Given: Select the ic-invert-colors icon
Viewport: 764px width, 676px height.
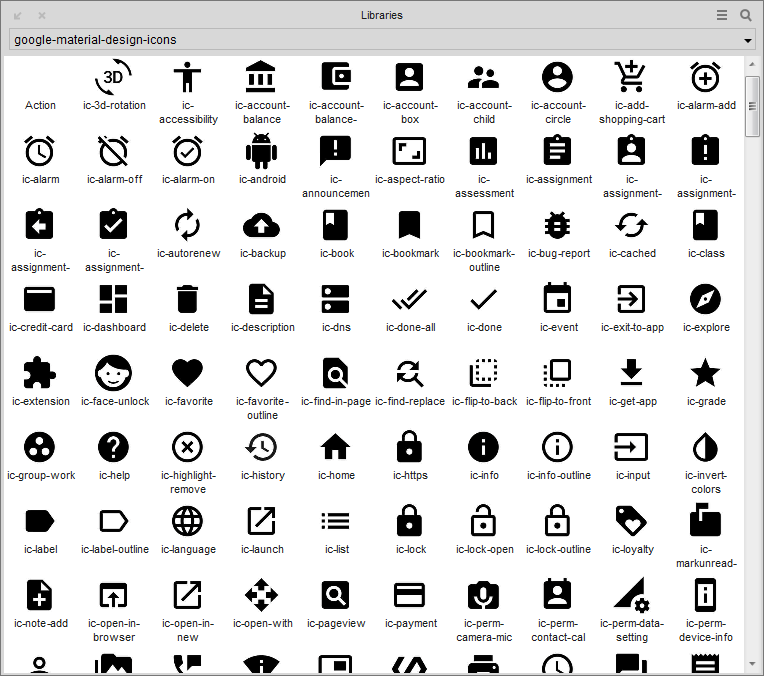Looking at the screenshot, I should [706, 447].
